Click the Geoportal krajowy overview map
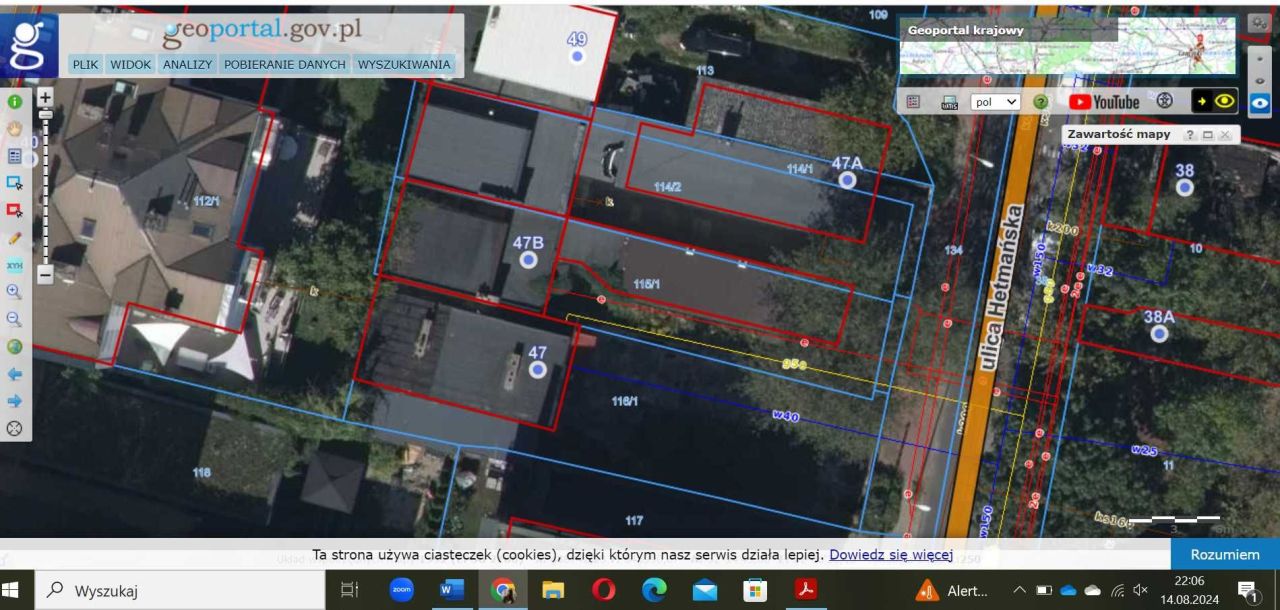The height and width of the screenshot is (610, 1280). point(1067,46)
